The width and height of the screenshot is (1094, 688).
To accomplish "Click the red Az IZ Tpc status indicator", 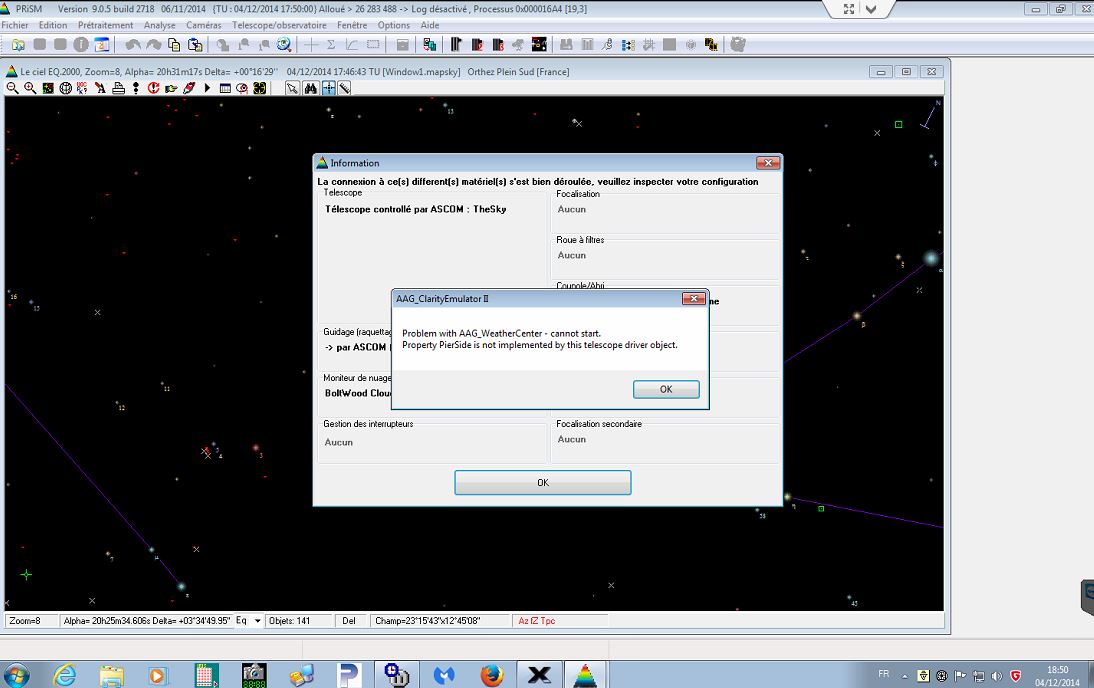I will pos(536,621).
